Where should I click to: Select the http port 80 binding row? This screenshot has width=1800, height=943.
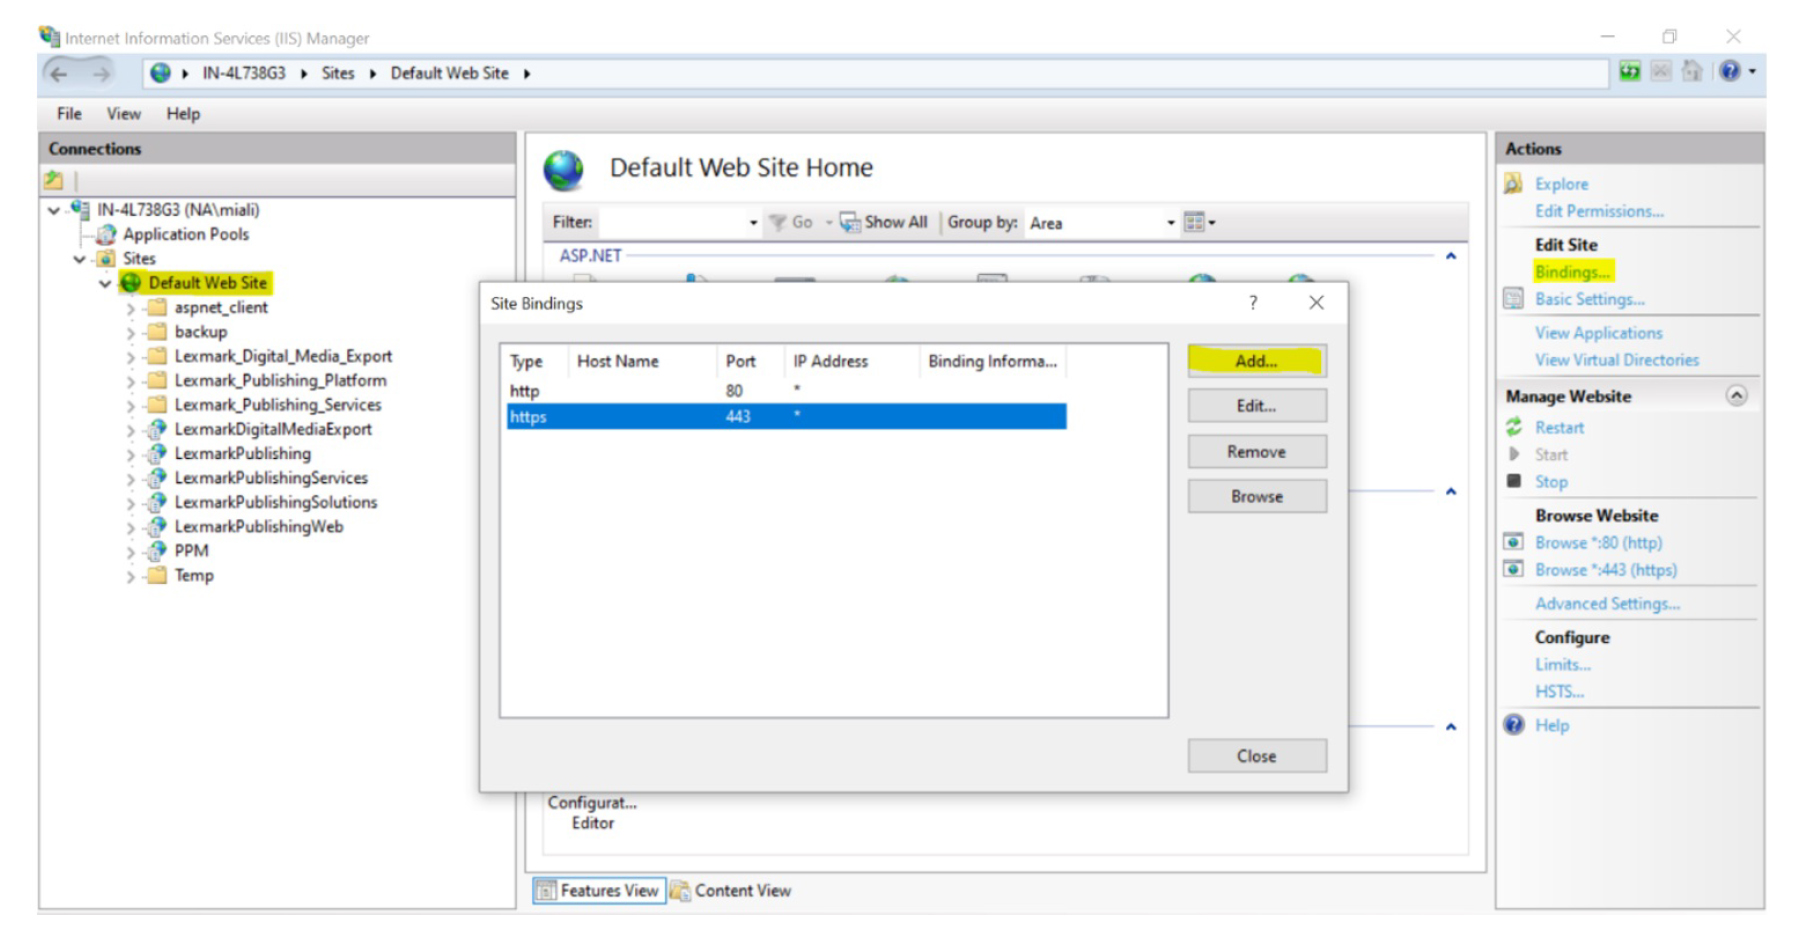(x=786, y=391)
